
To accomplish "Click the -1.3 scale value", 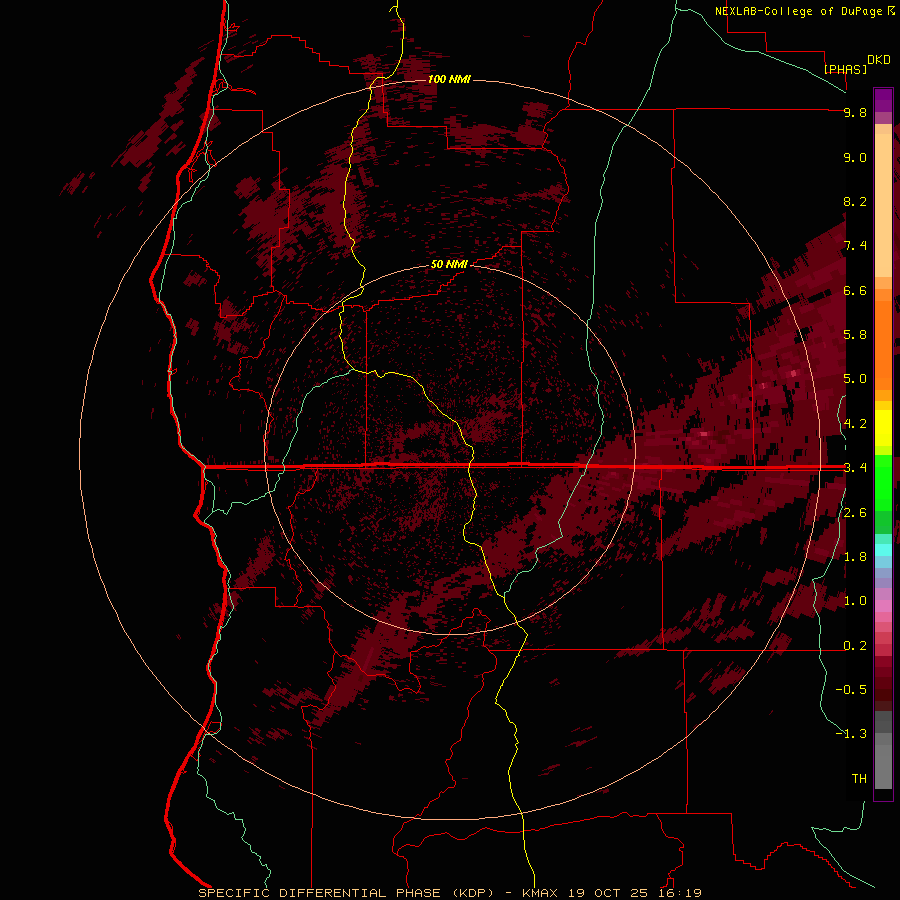I will tap(851, 734).
